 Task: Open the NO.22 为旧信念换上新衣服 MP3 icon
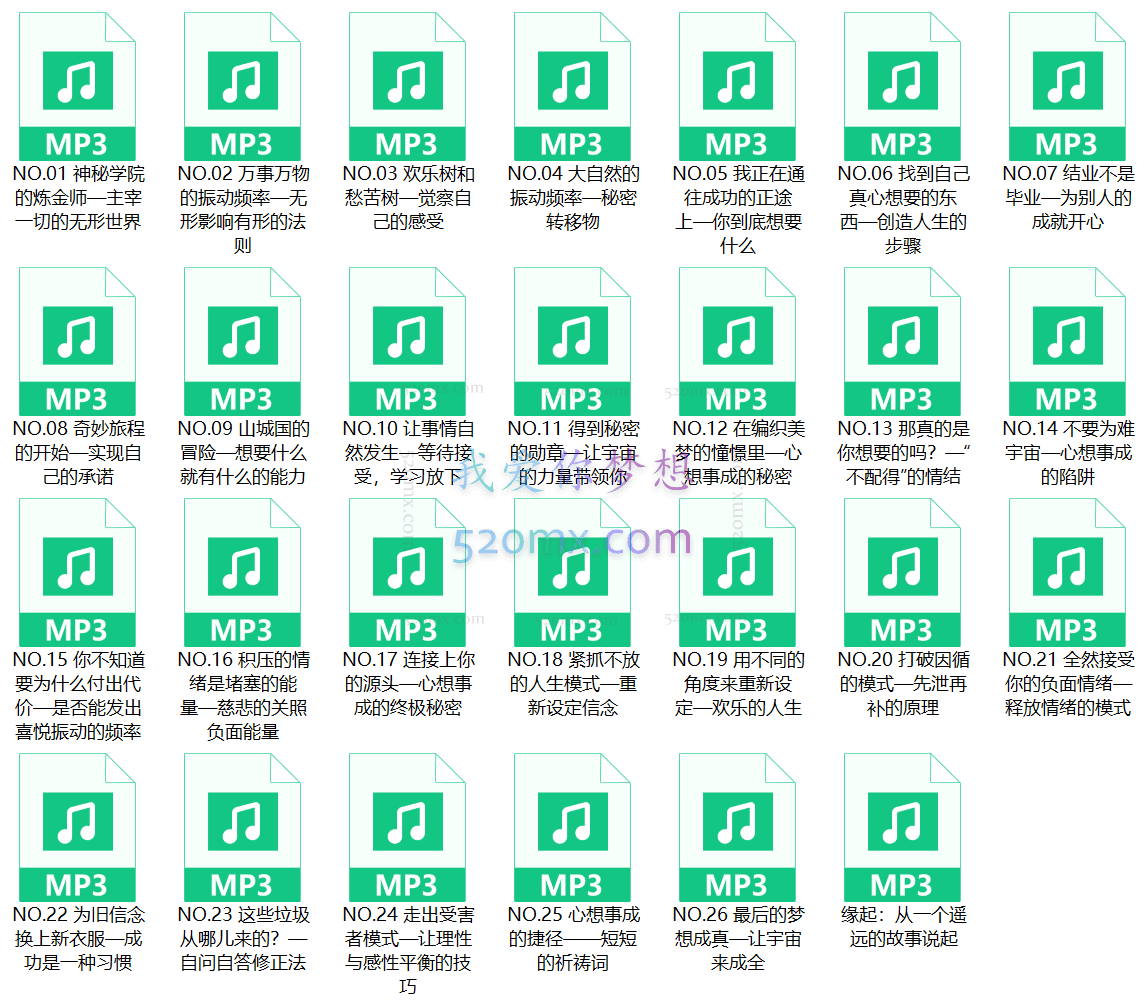click(78, 828)
